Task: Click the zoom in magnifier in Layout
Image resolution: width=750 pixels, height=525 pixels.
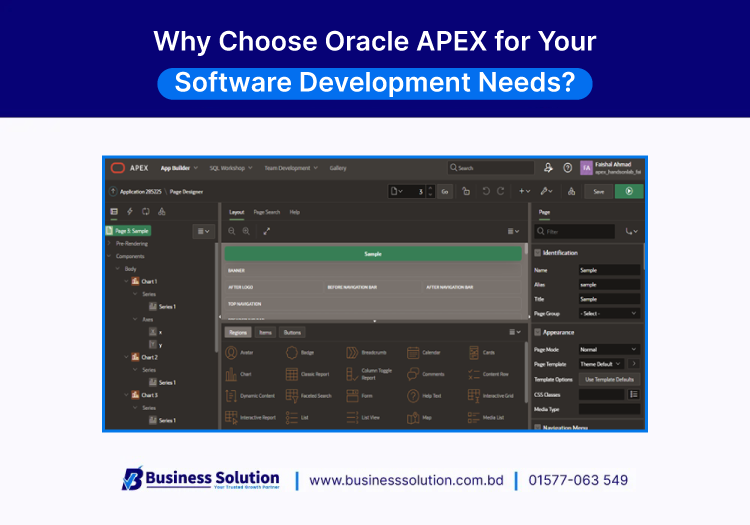Action: coord(246,231)
